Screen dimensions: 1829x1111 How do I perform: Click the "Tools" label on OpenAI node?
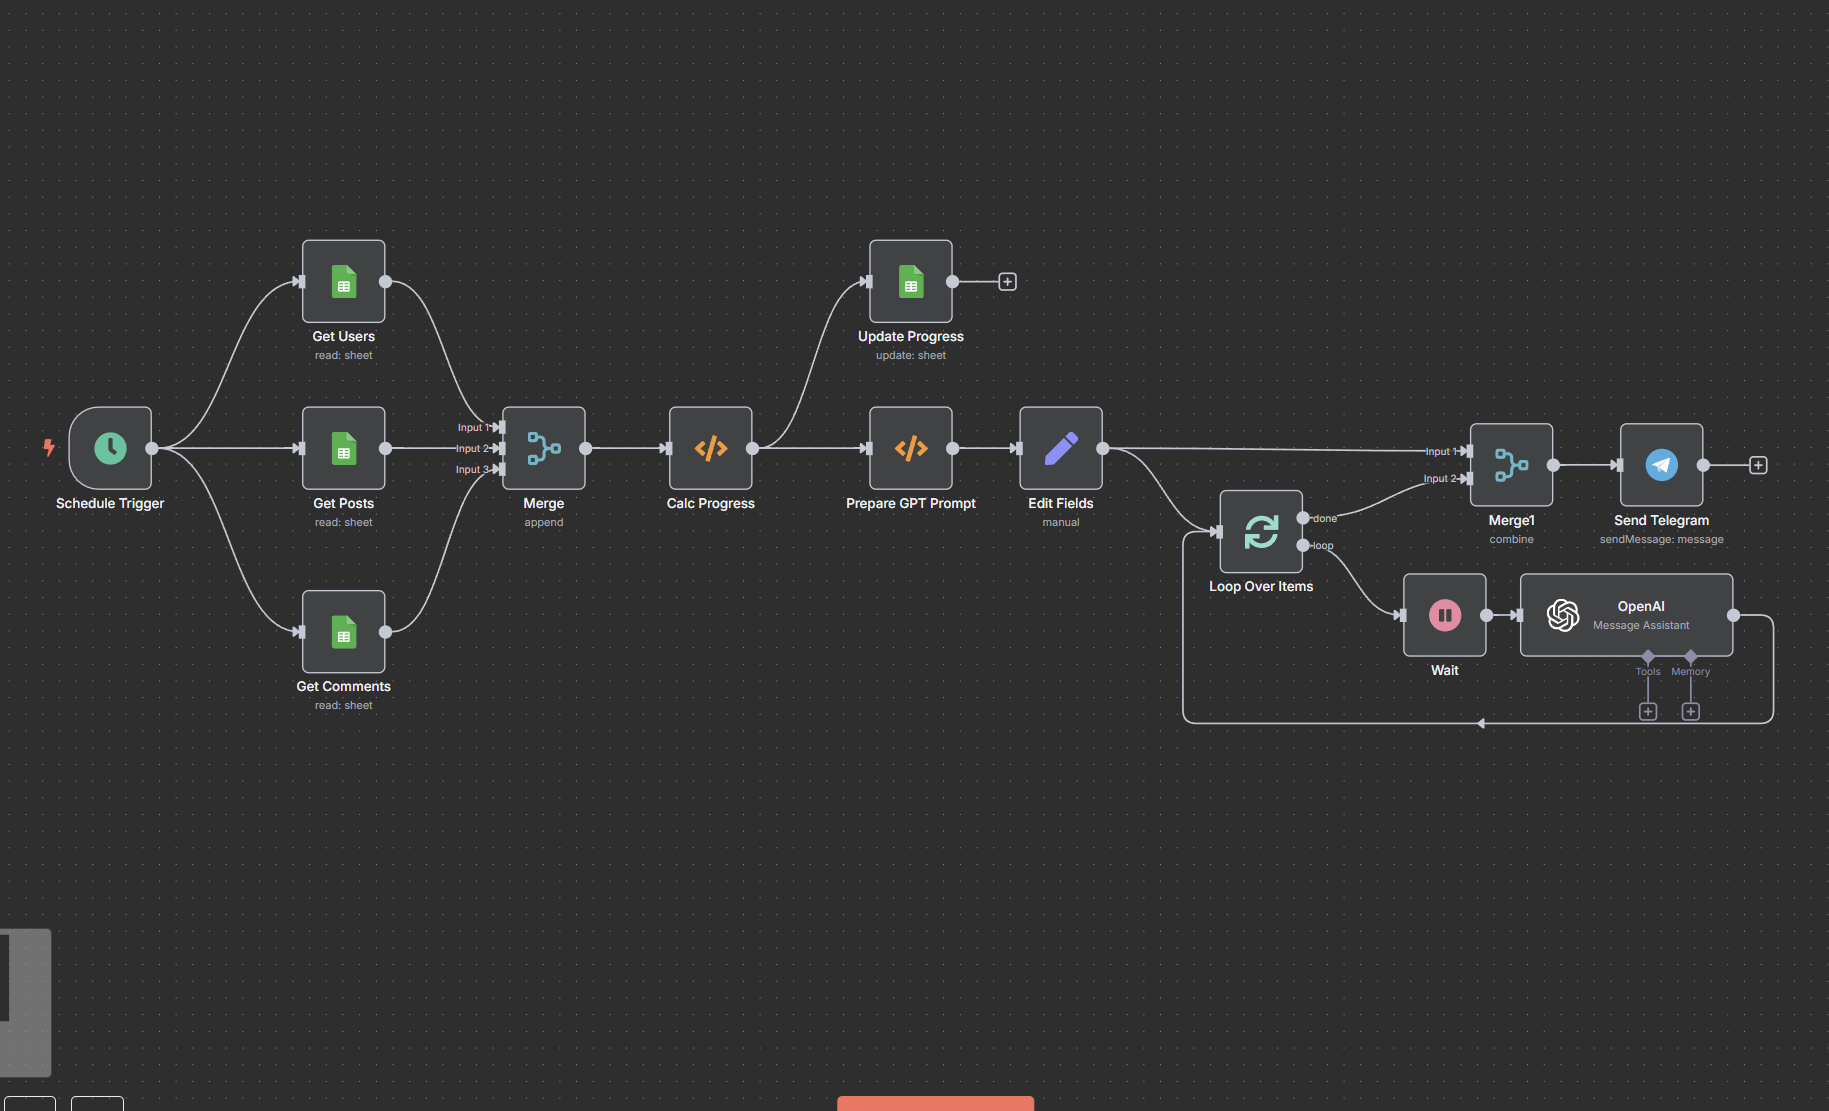[1648, 672]
